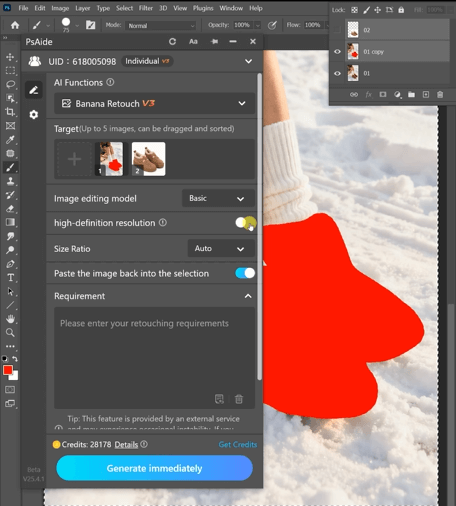Open the Window menu
Image resolution: width=456 pixels, height=506 pixels.
pos(231,8)
